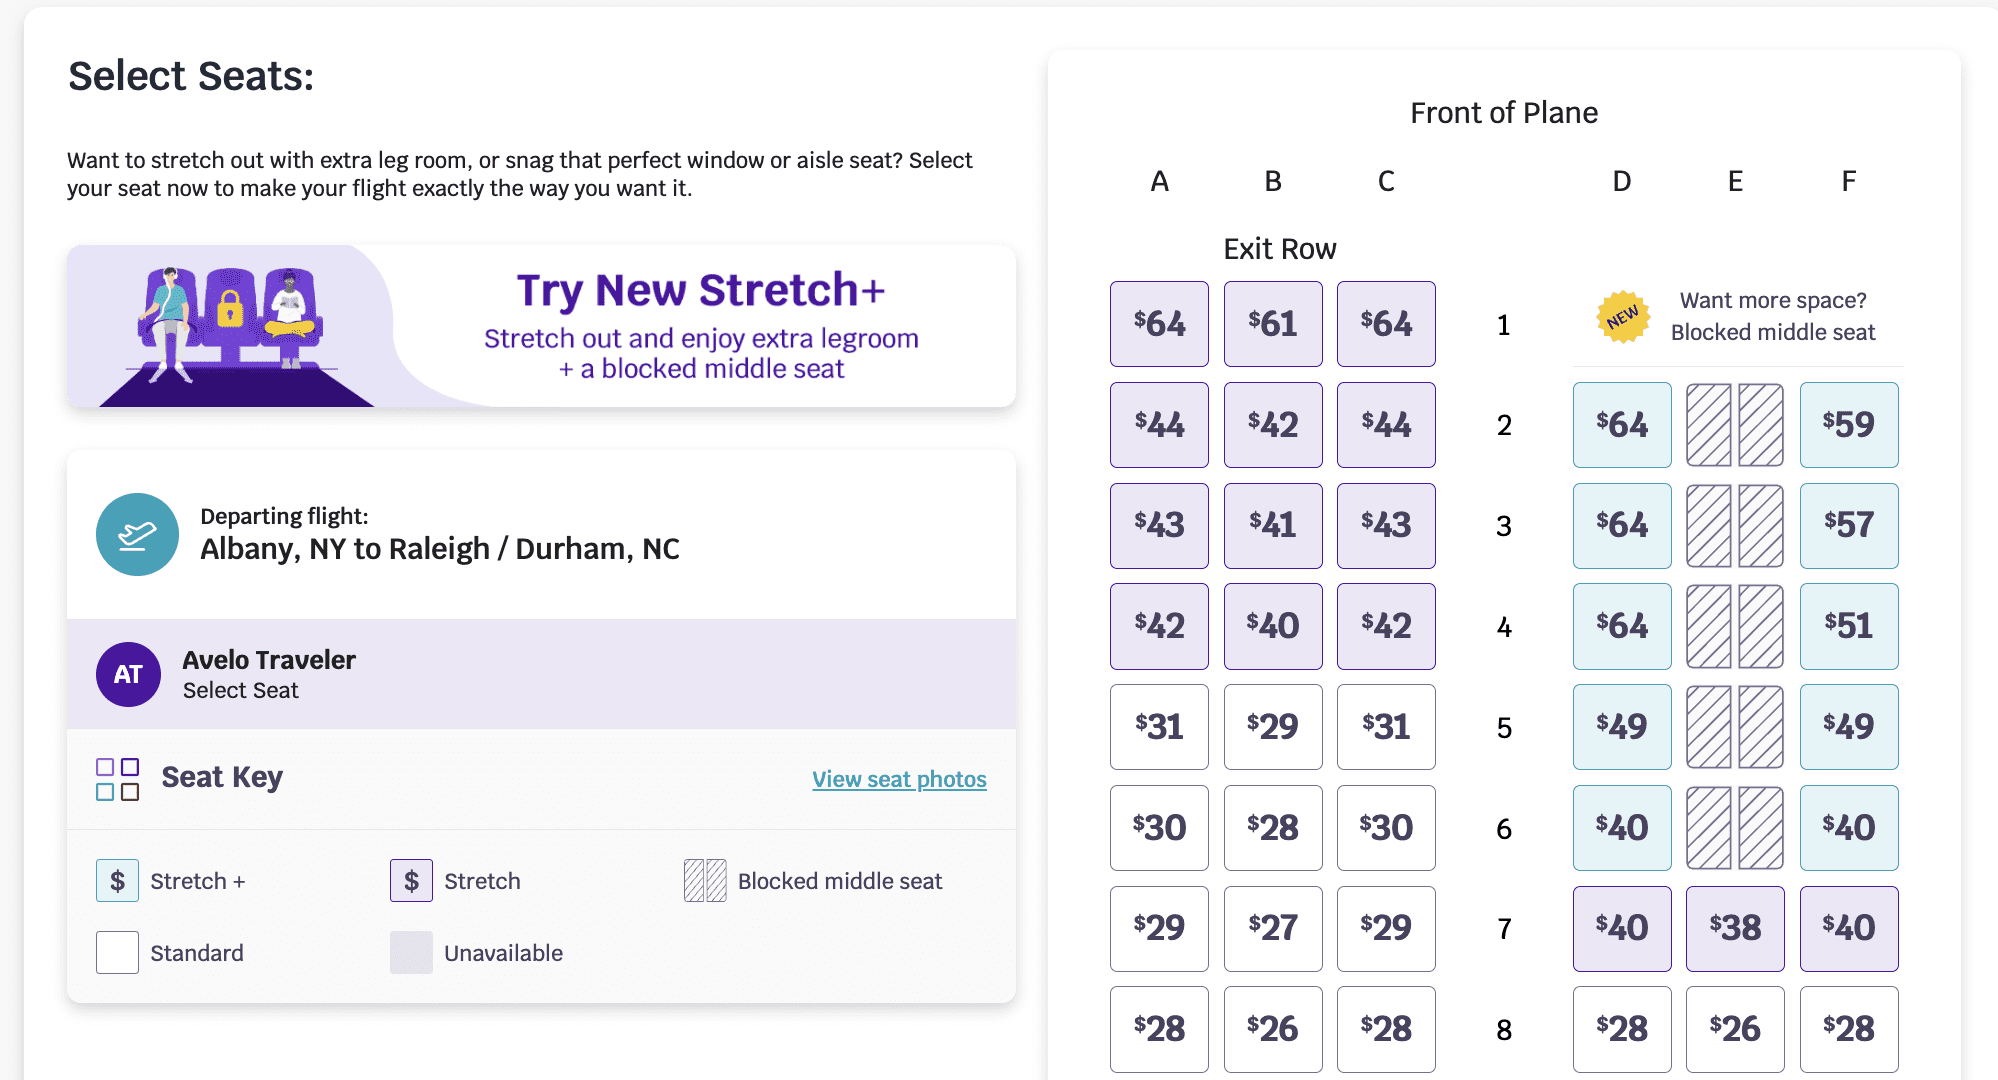The image size is (1998, 1080).
Task: Select seat 5B priced at $29
Action: coord(1272,727)
